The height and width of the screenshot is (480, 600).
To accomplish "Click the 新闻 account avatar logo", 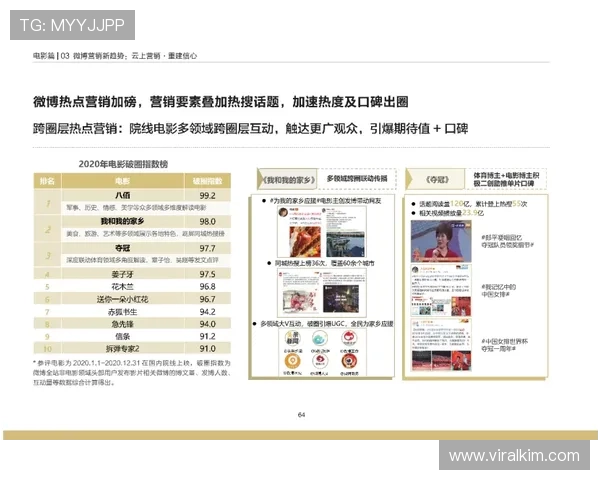I will tap(293, 339).
